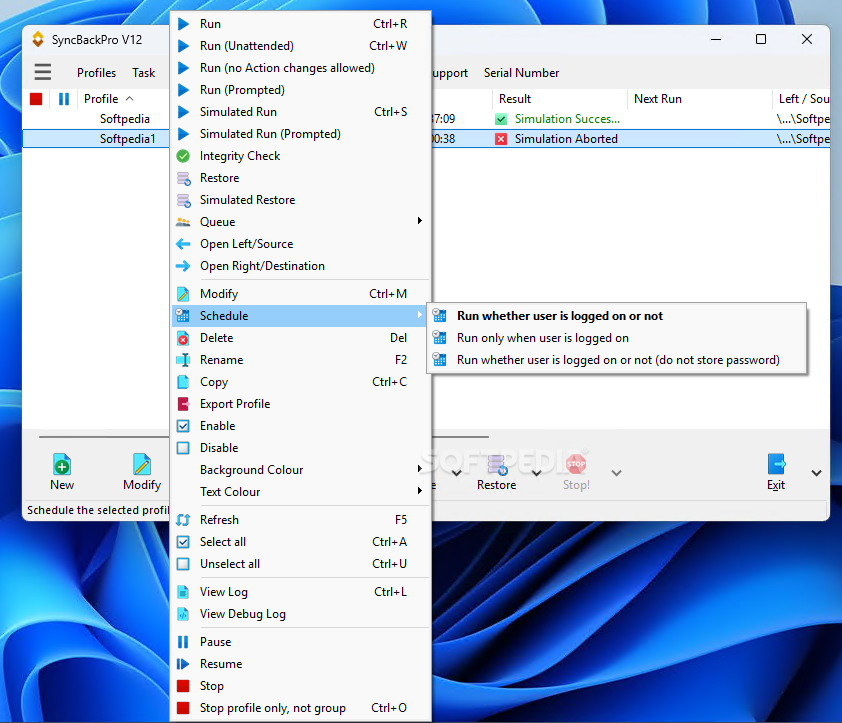Viewport: 842px width, 723px height.
Task: Open the dropdown arrow beside Exit button
Action: pos(816,473)
